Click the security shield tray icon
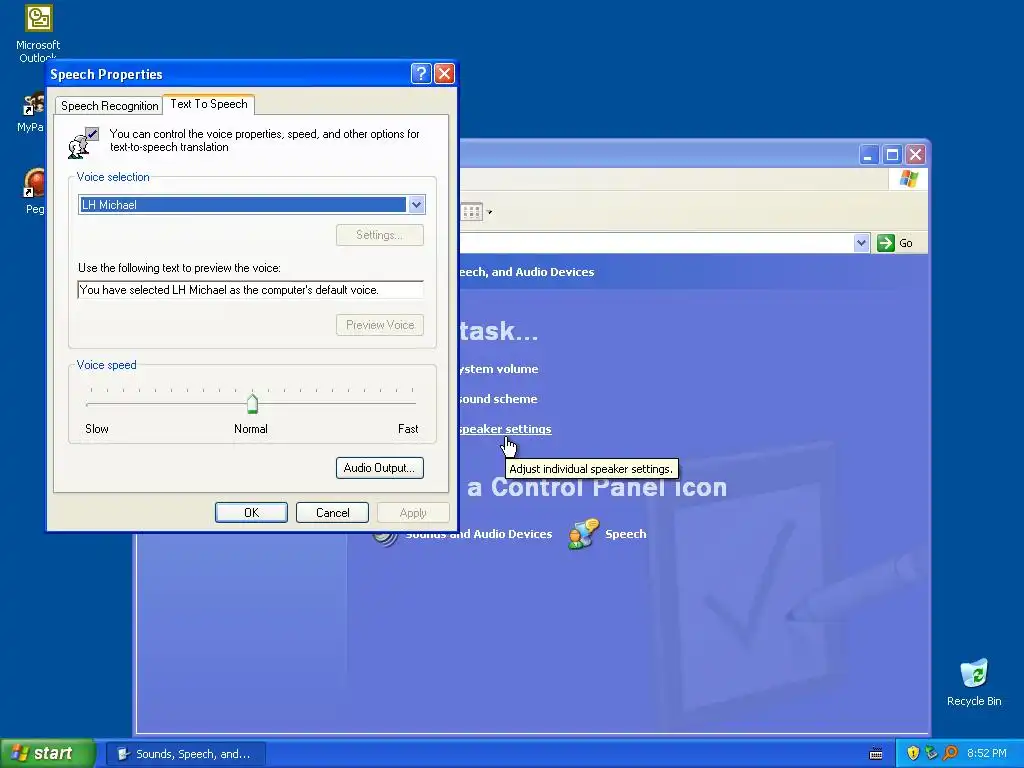The height and width of the screenshot is (768, 1024). (913, 753)
